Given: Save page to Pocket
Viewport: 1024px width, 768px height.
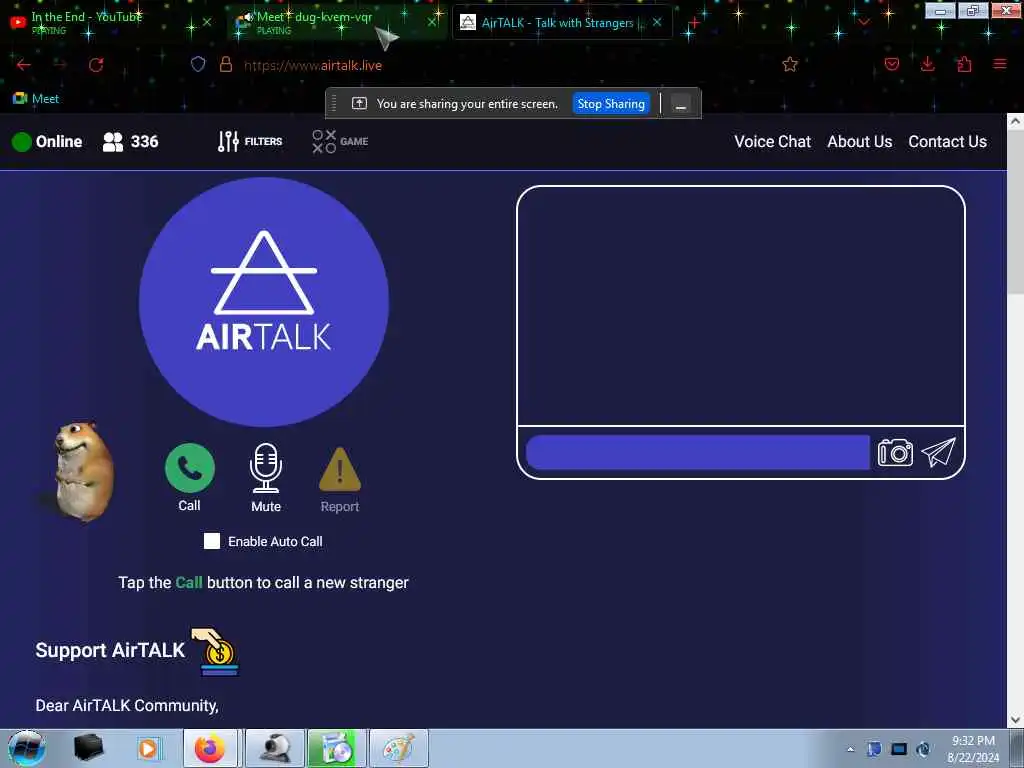Looking at the screenshot, I should [891, 64].
